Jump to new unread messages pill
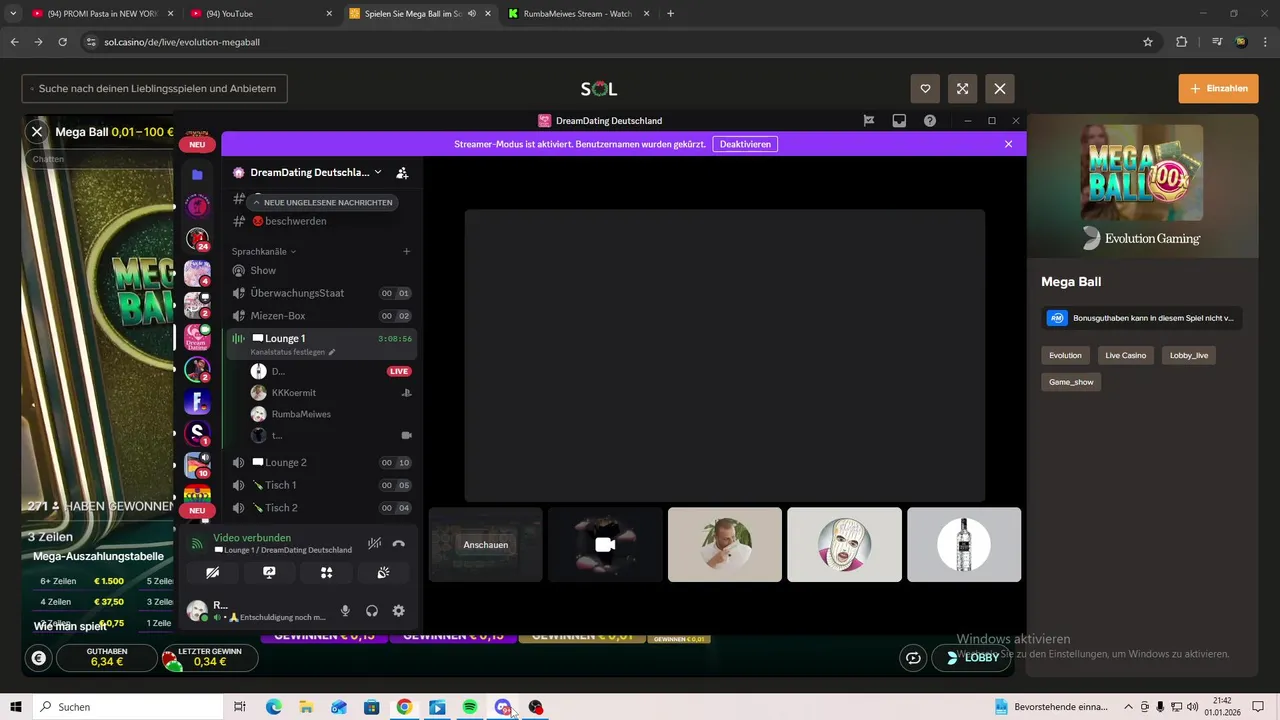The image size is (1280, 720). pos(322,202)
